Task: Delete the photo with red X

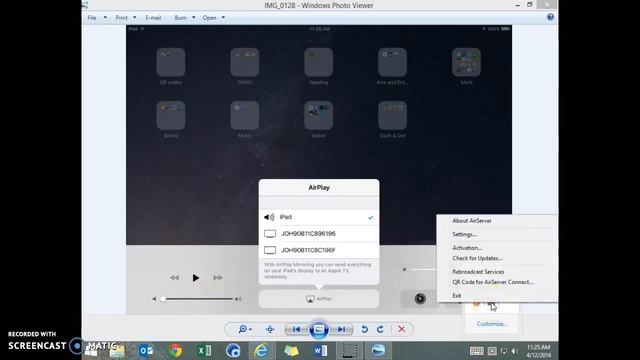Action: 402,329
